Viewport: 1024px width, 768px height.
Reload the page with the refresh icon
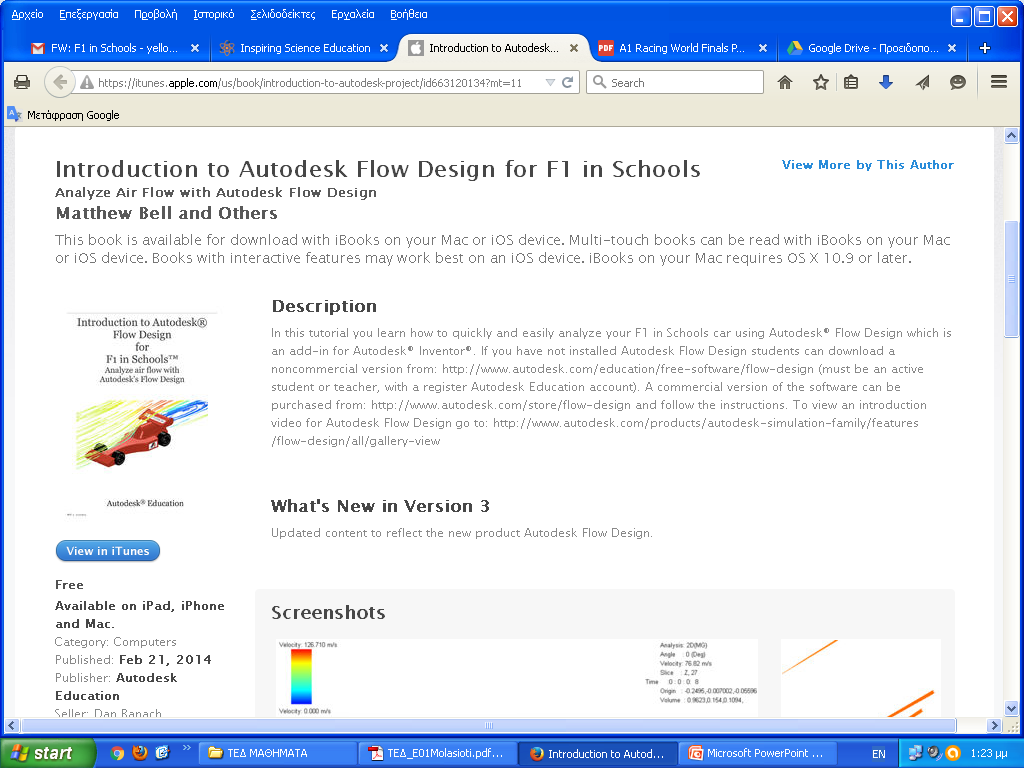pos(568,82)
